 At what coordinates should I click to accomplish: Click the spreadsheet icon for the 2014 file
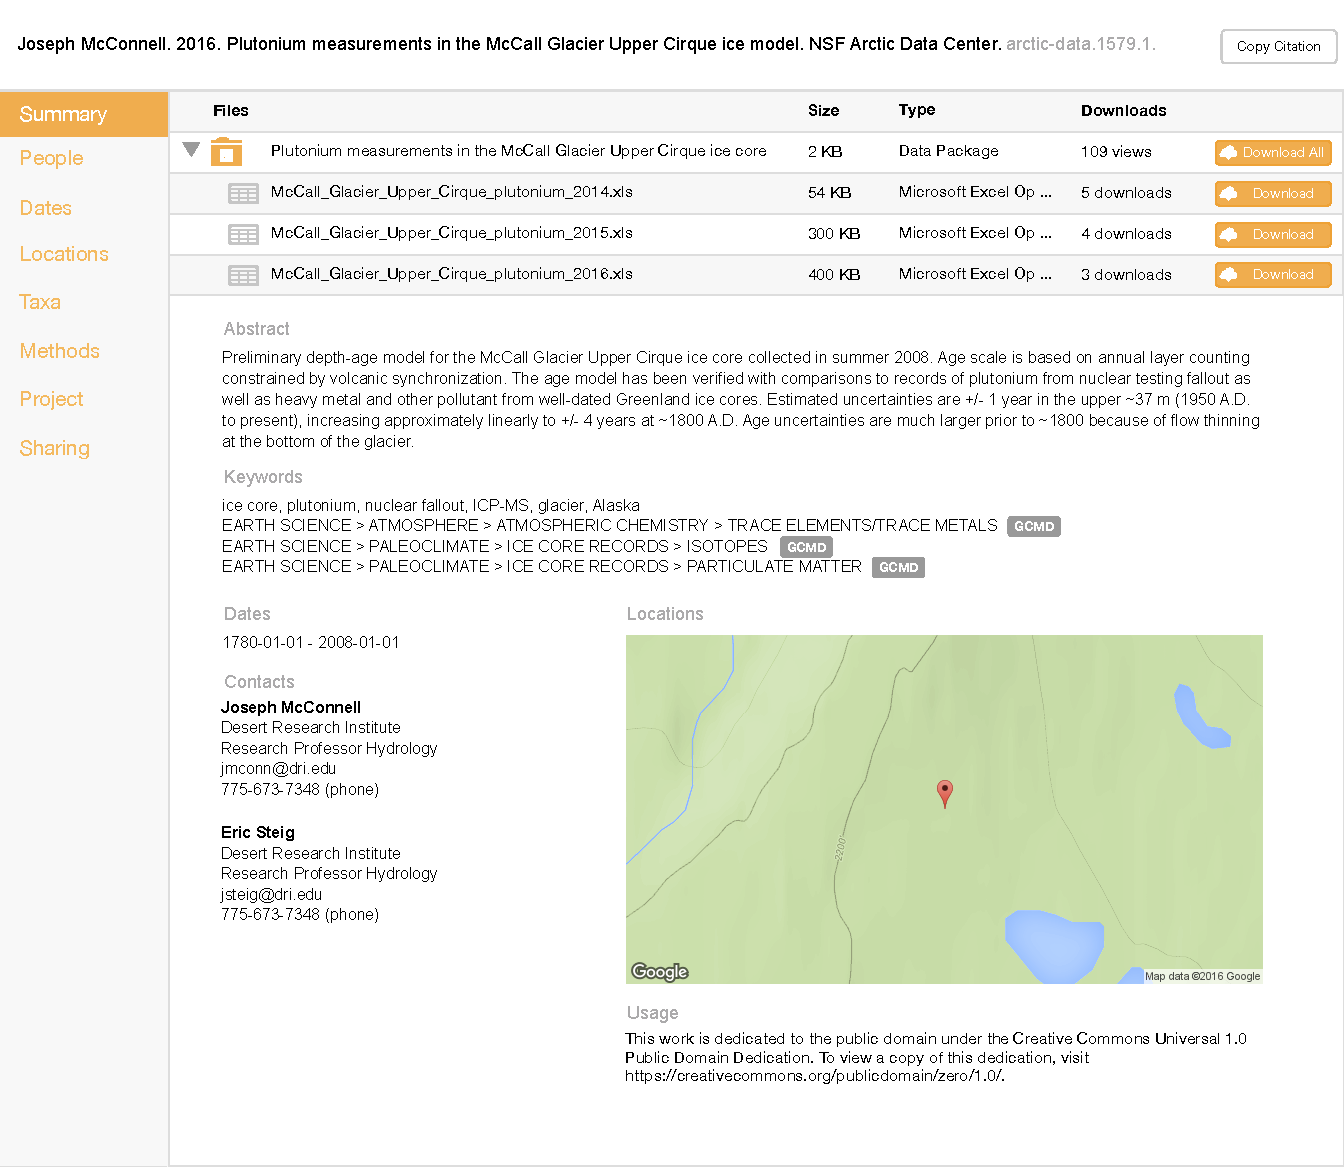pyautogui.click(x=243, y=193)
